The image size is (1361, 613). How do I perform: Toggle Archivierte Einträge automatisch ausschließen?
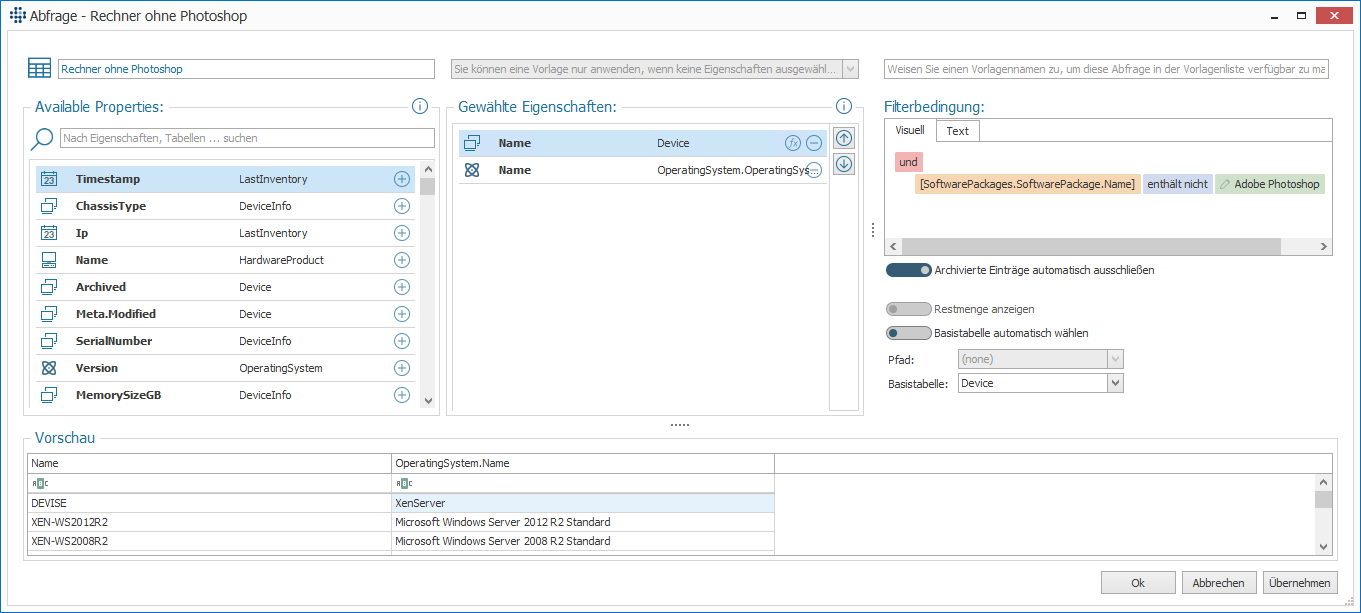(x=908, y=270)
